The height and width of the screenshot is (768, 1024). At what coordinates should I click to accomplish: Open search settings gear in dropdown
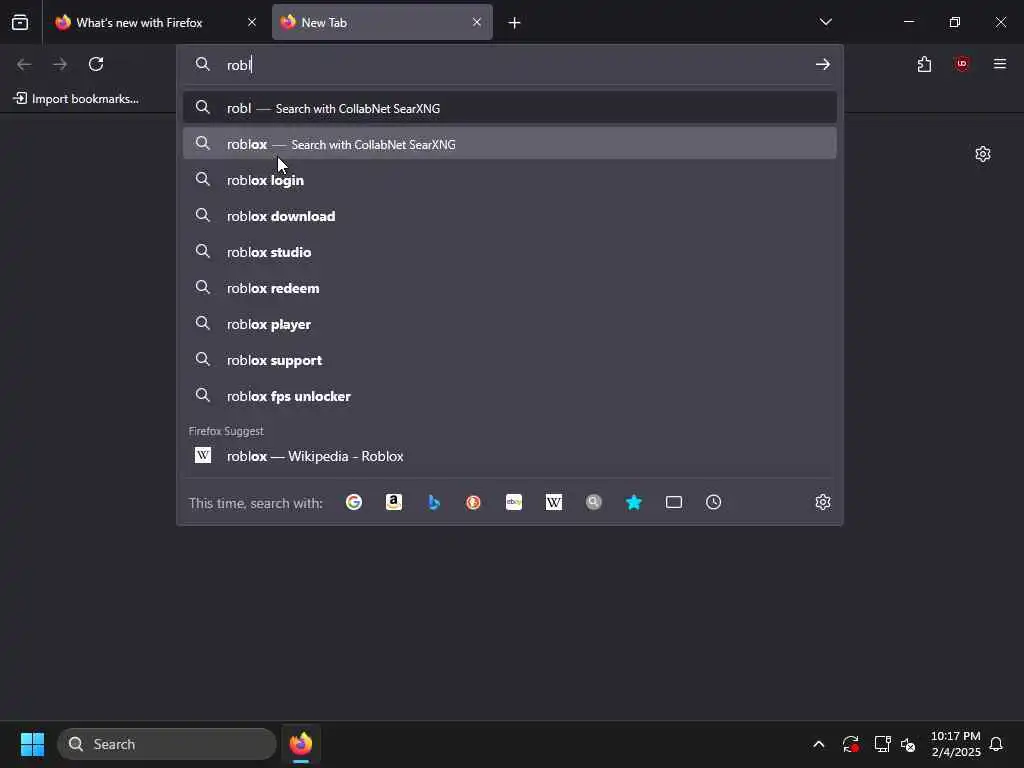823,502
